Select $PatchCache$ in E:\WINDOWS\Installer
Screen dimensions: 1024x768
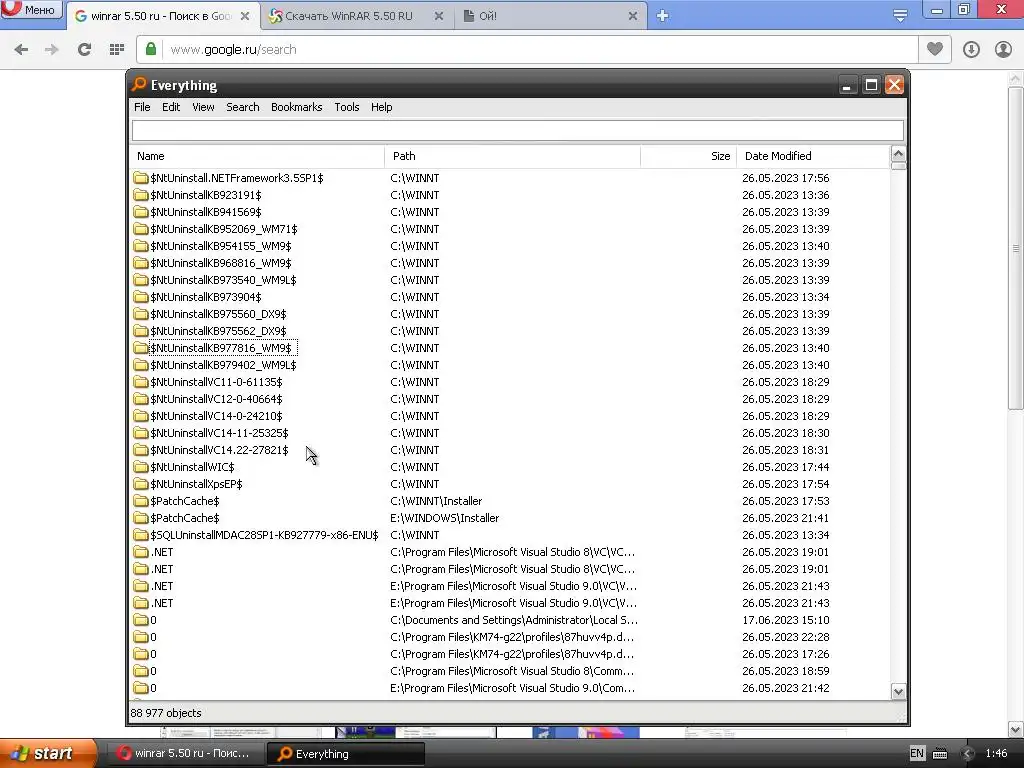tap(185, 518)
